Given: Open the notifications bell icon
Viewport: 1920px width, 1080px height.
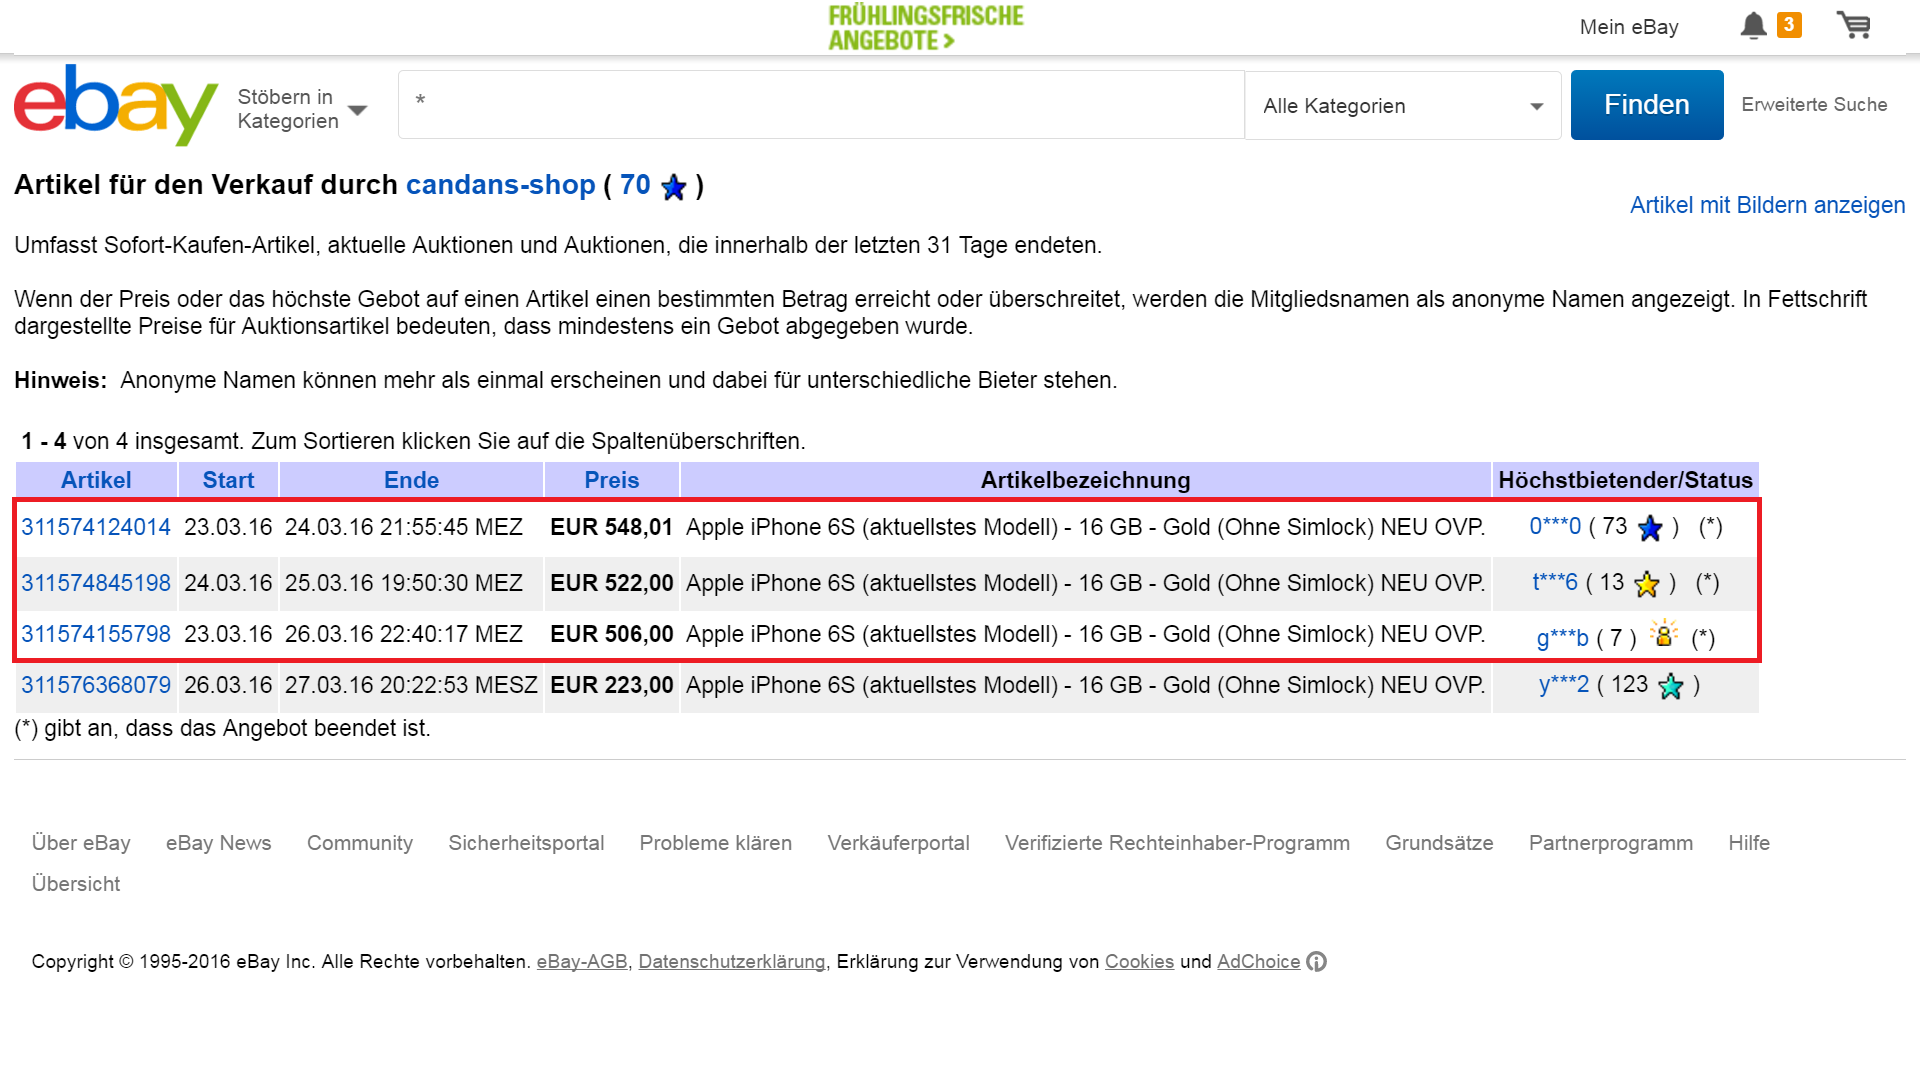Looking at the screenshot, I should pyautogui.click(x=1753, y=26).
